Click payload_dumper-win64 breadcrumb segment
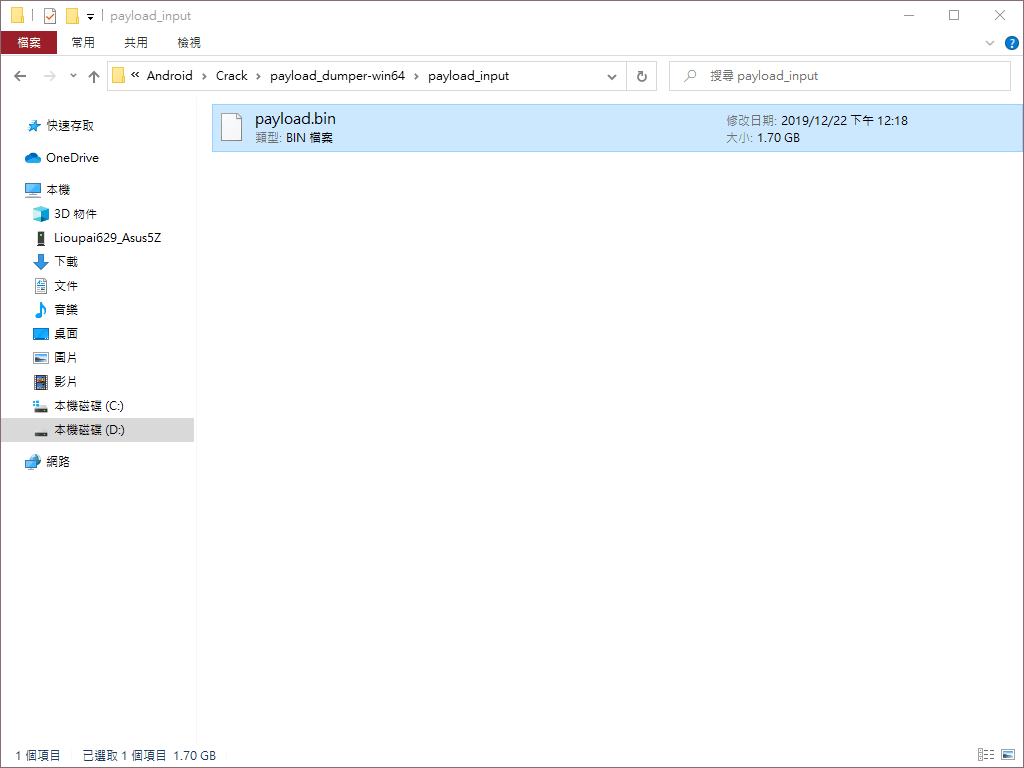The image size is (1024, 768). (337, 76)
